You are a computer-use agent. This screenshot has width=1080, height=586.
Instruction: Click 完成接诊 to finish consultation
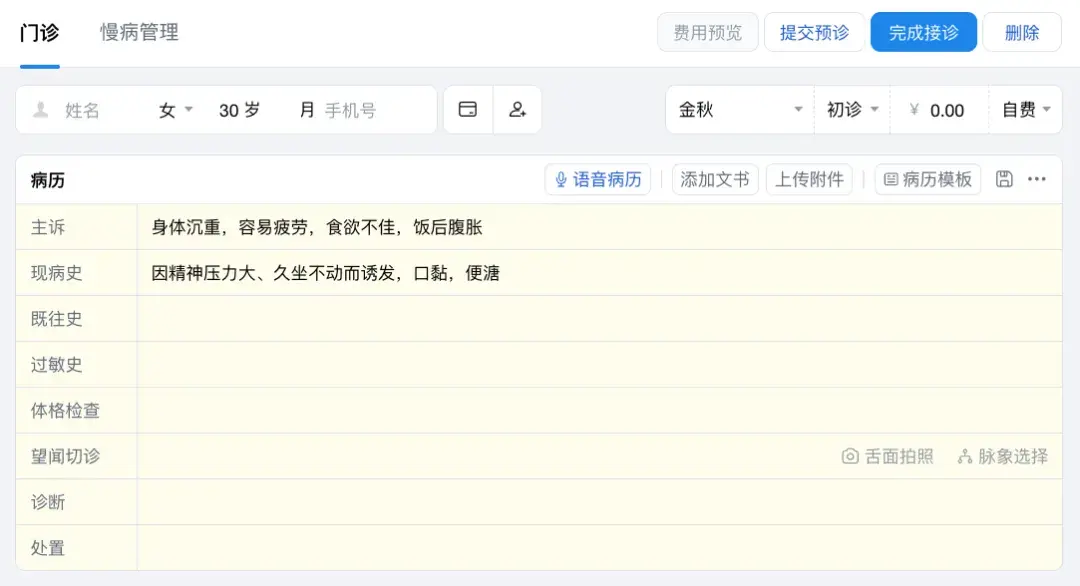[x=924, y=32]
